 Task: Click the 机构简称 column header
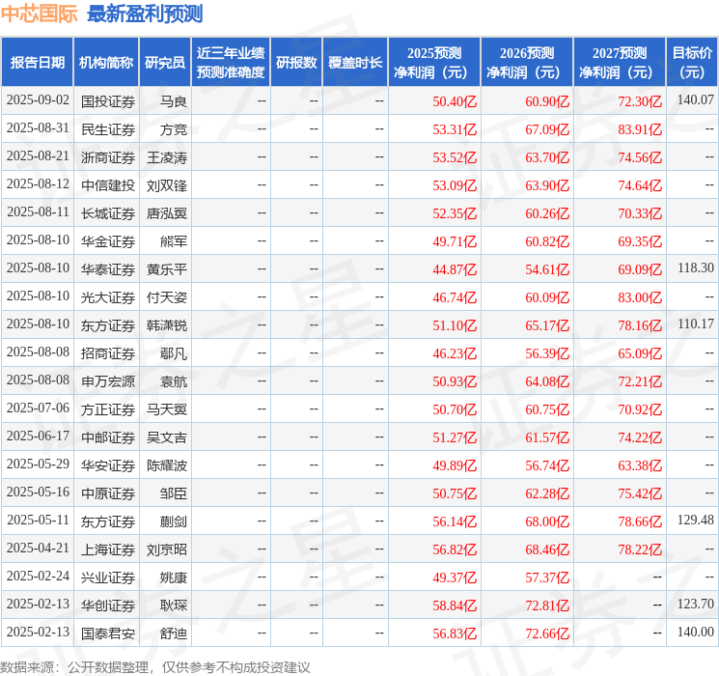pos(106,62)
